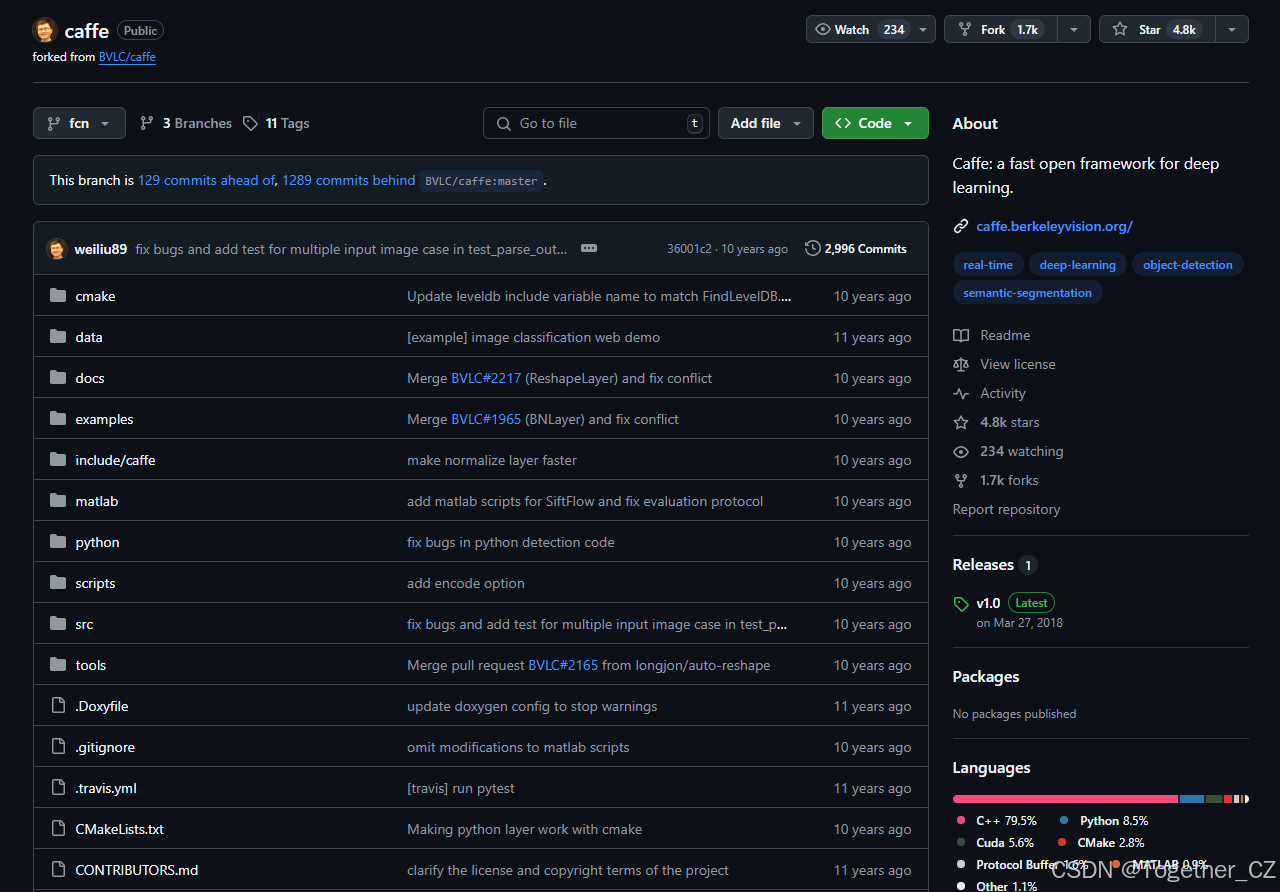Image resolution: width=1280 pixels, height=892 pixels.
Task: Click the .gitignore file icon
Action: point(58,747)
